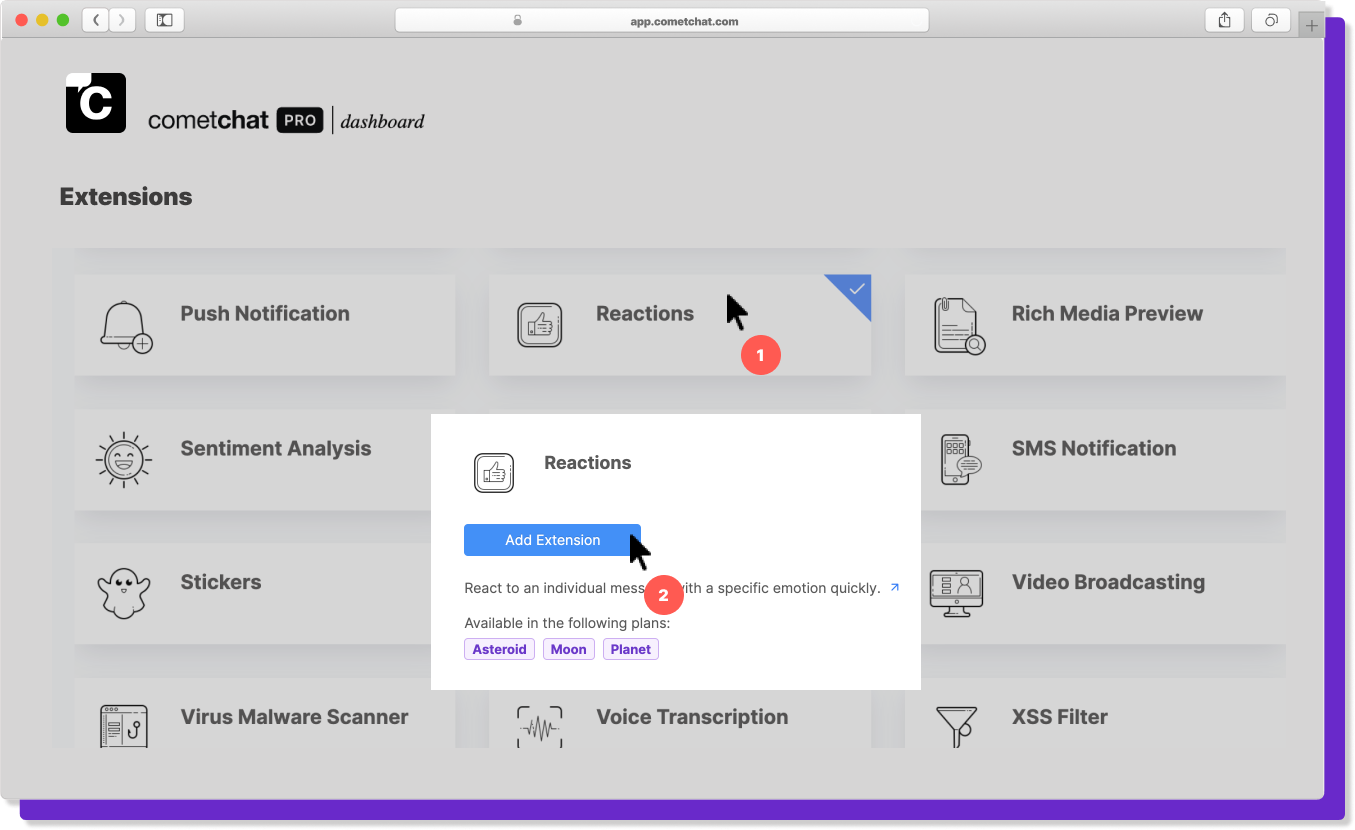The width and height of the screenshot is (1355, 830).
Task: Click the Sentiment Analysis smiling sun icon
Action: tap(124, 460)
